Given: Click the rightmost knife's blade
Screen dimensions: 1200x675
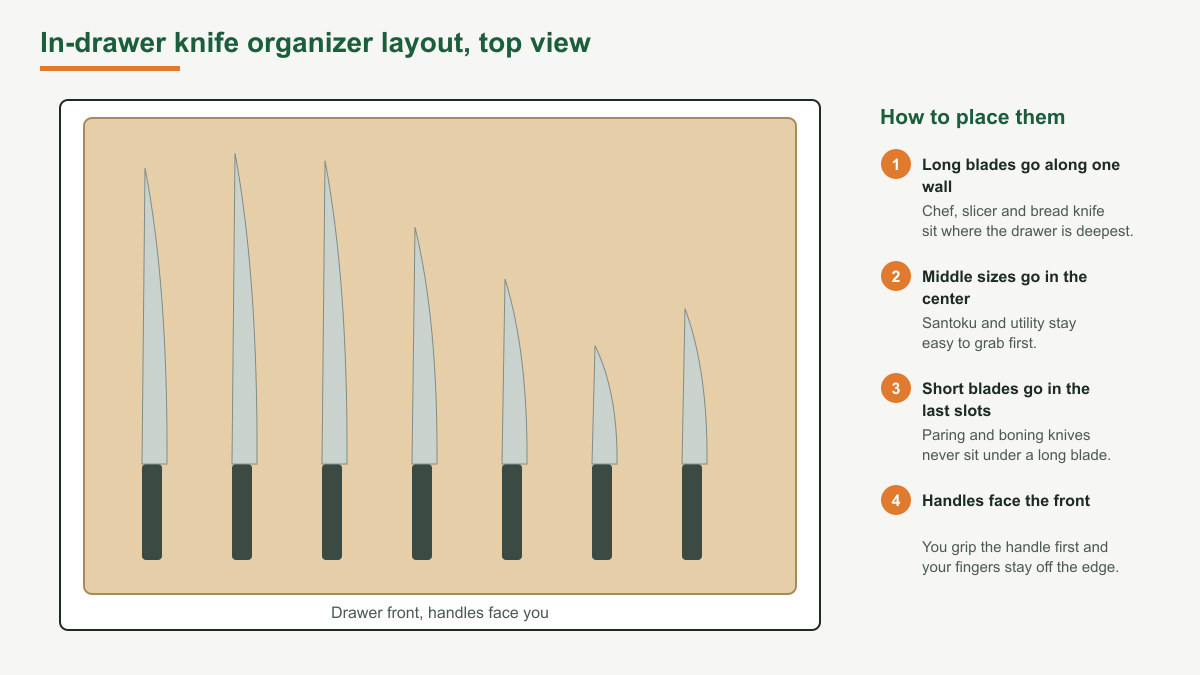Looking at the screenshot, I should coord(694,387).
